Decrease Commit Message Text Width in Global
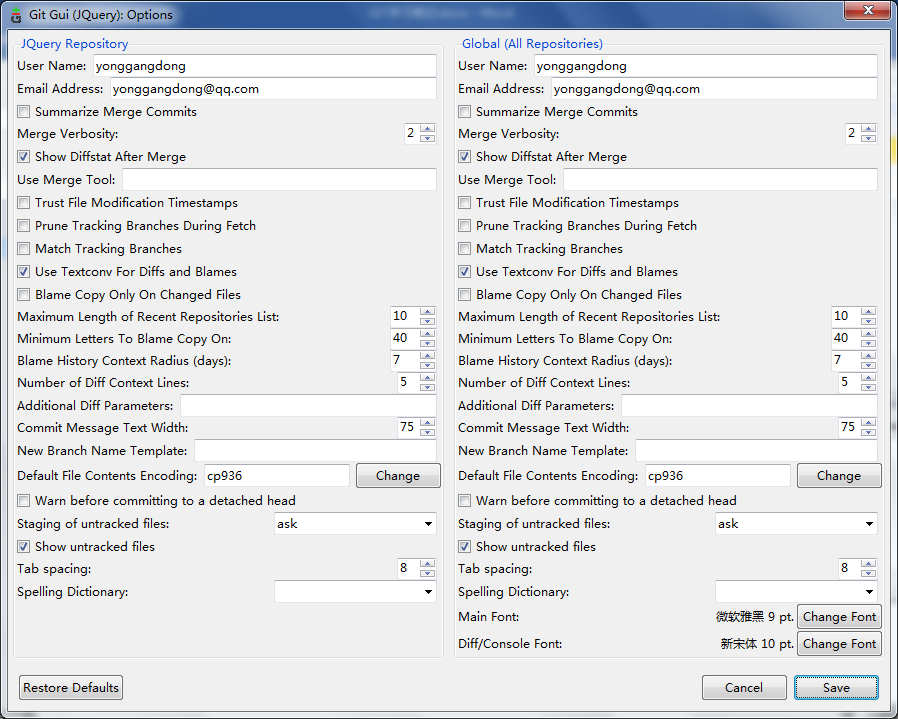The image size is (898, 719). pos(868,432)
